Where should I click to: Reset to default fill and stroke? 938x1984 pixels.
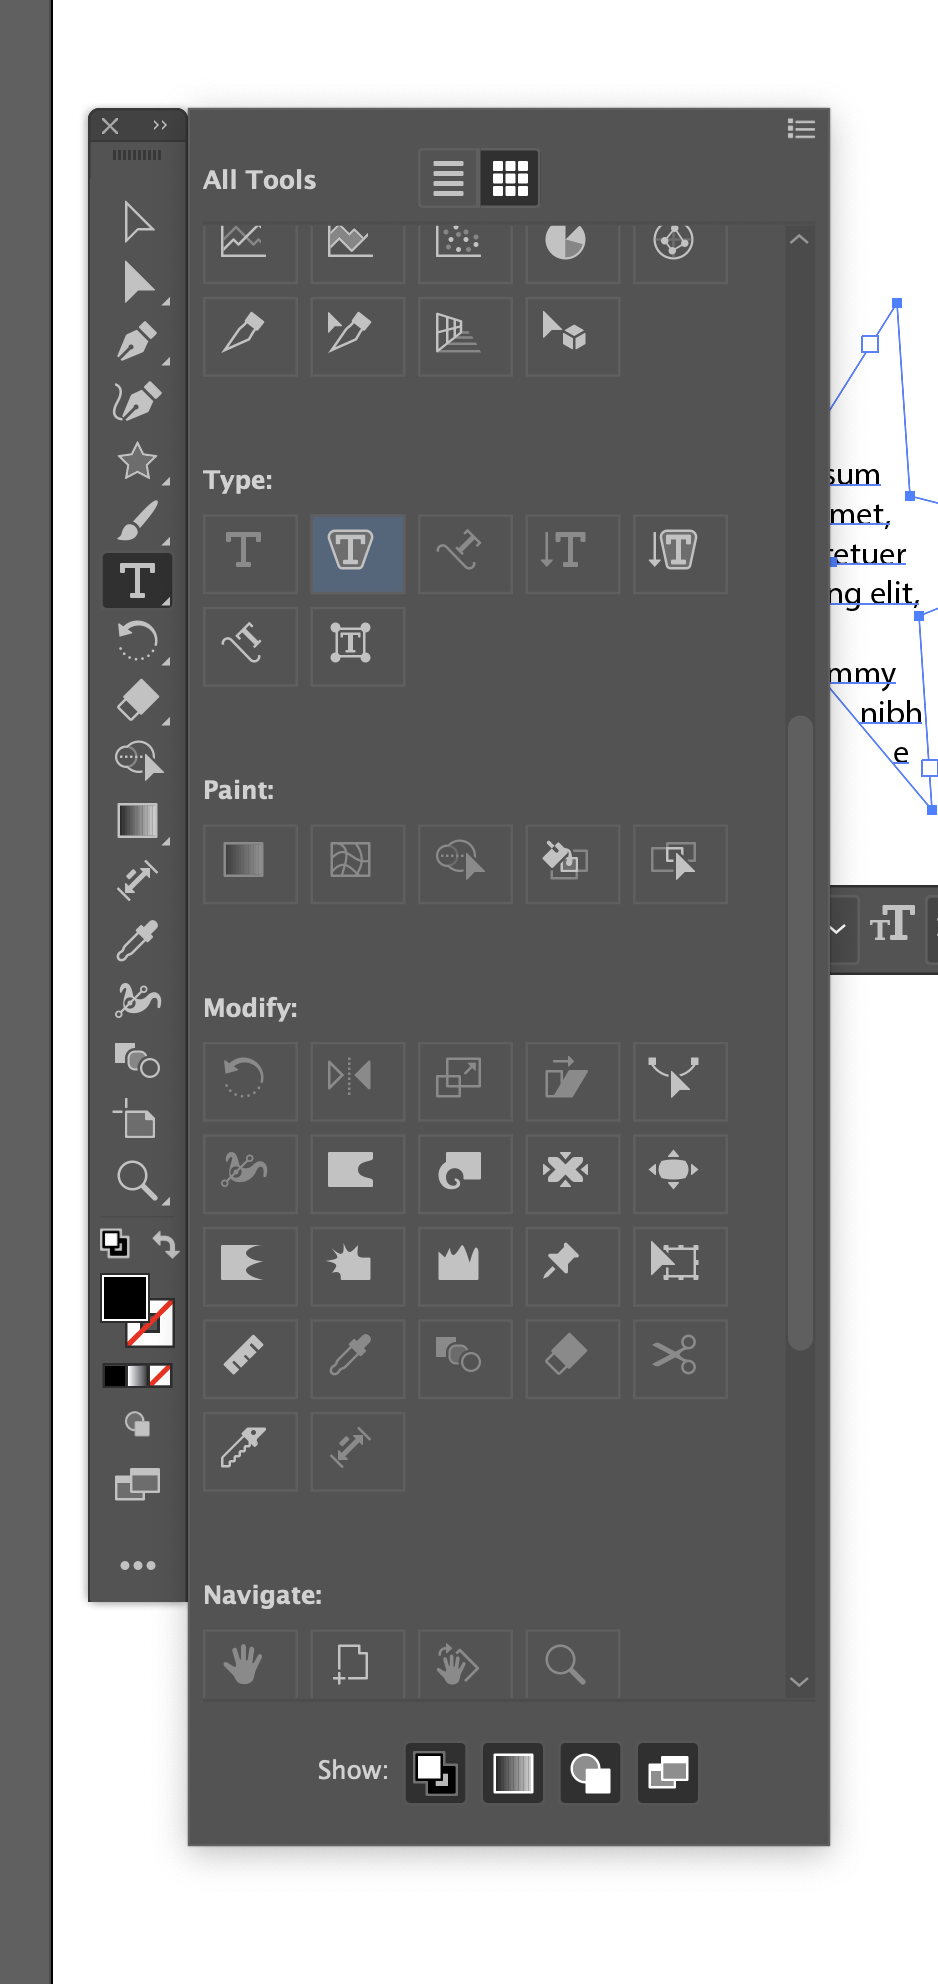(115, 1243)
